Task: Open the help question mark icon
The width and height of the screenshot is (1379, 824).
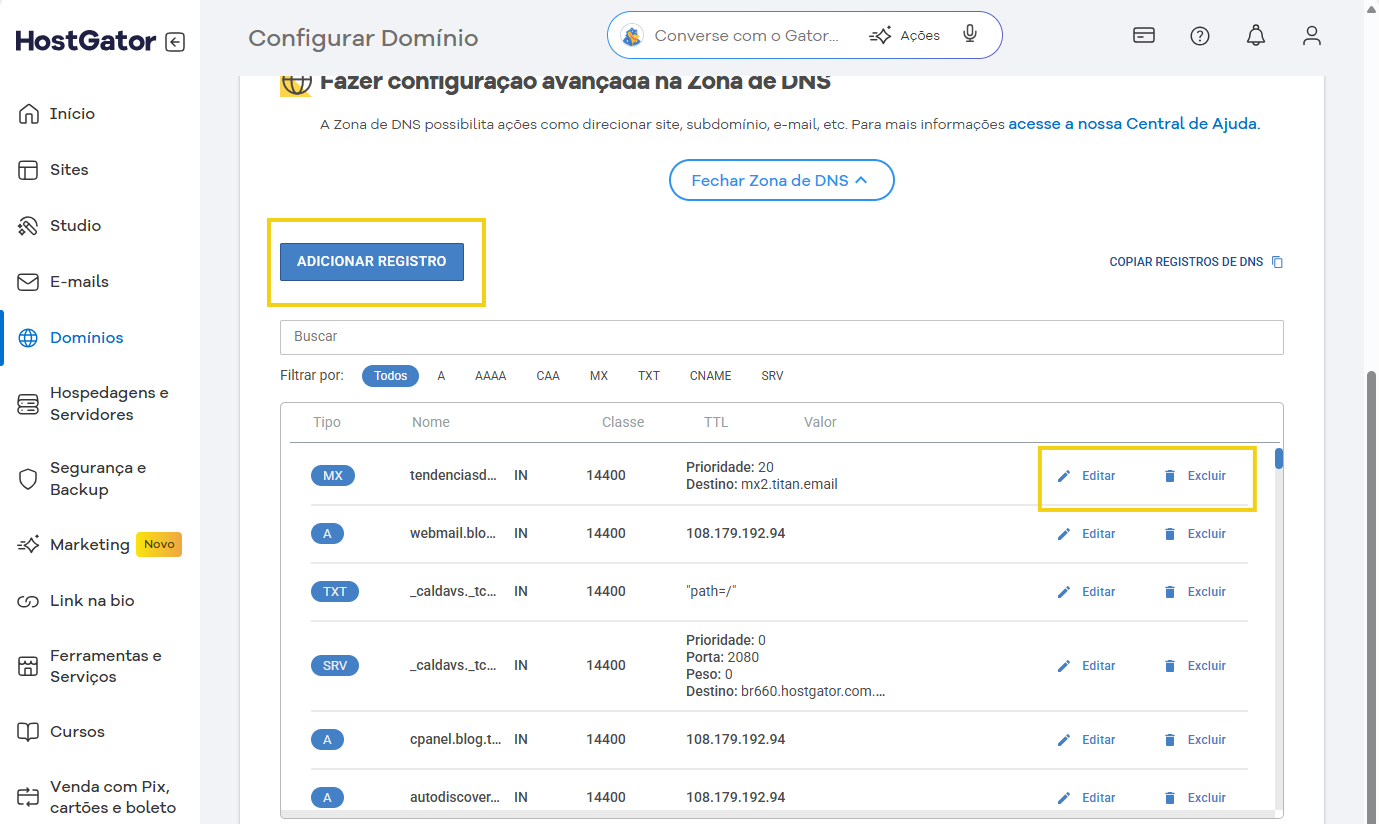Action: [x=1200, y=36]
